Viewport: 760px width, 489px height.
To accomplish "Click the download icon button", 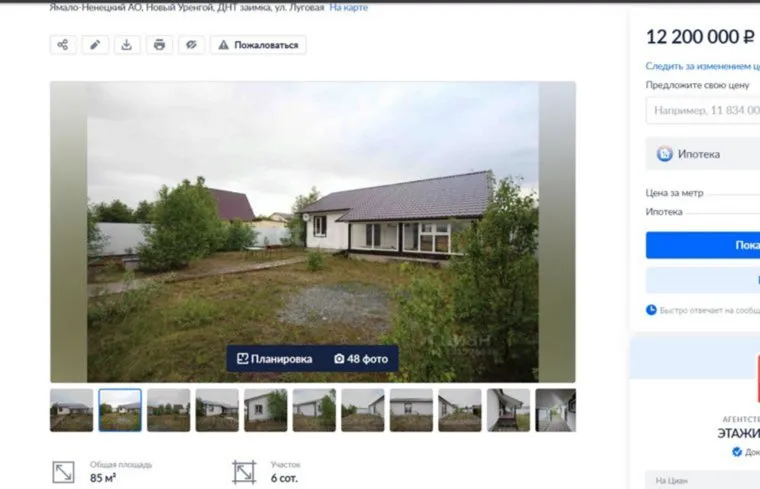I will tap(127, 45).
